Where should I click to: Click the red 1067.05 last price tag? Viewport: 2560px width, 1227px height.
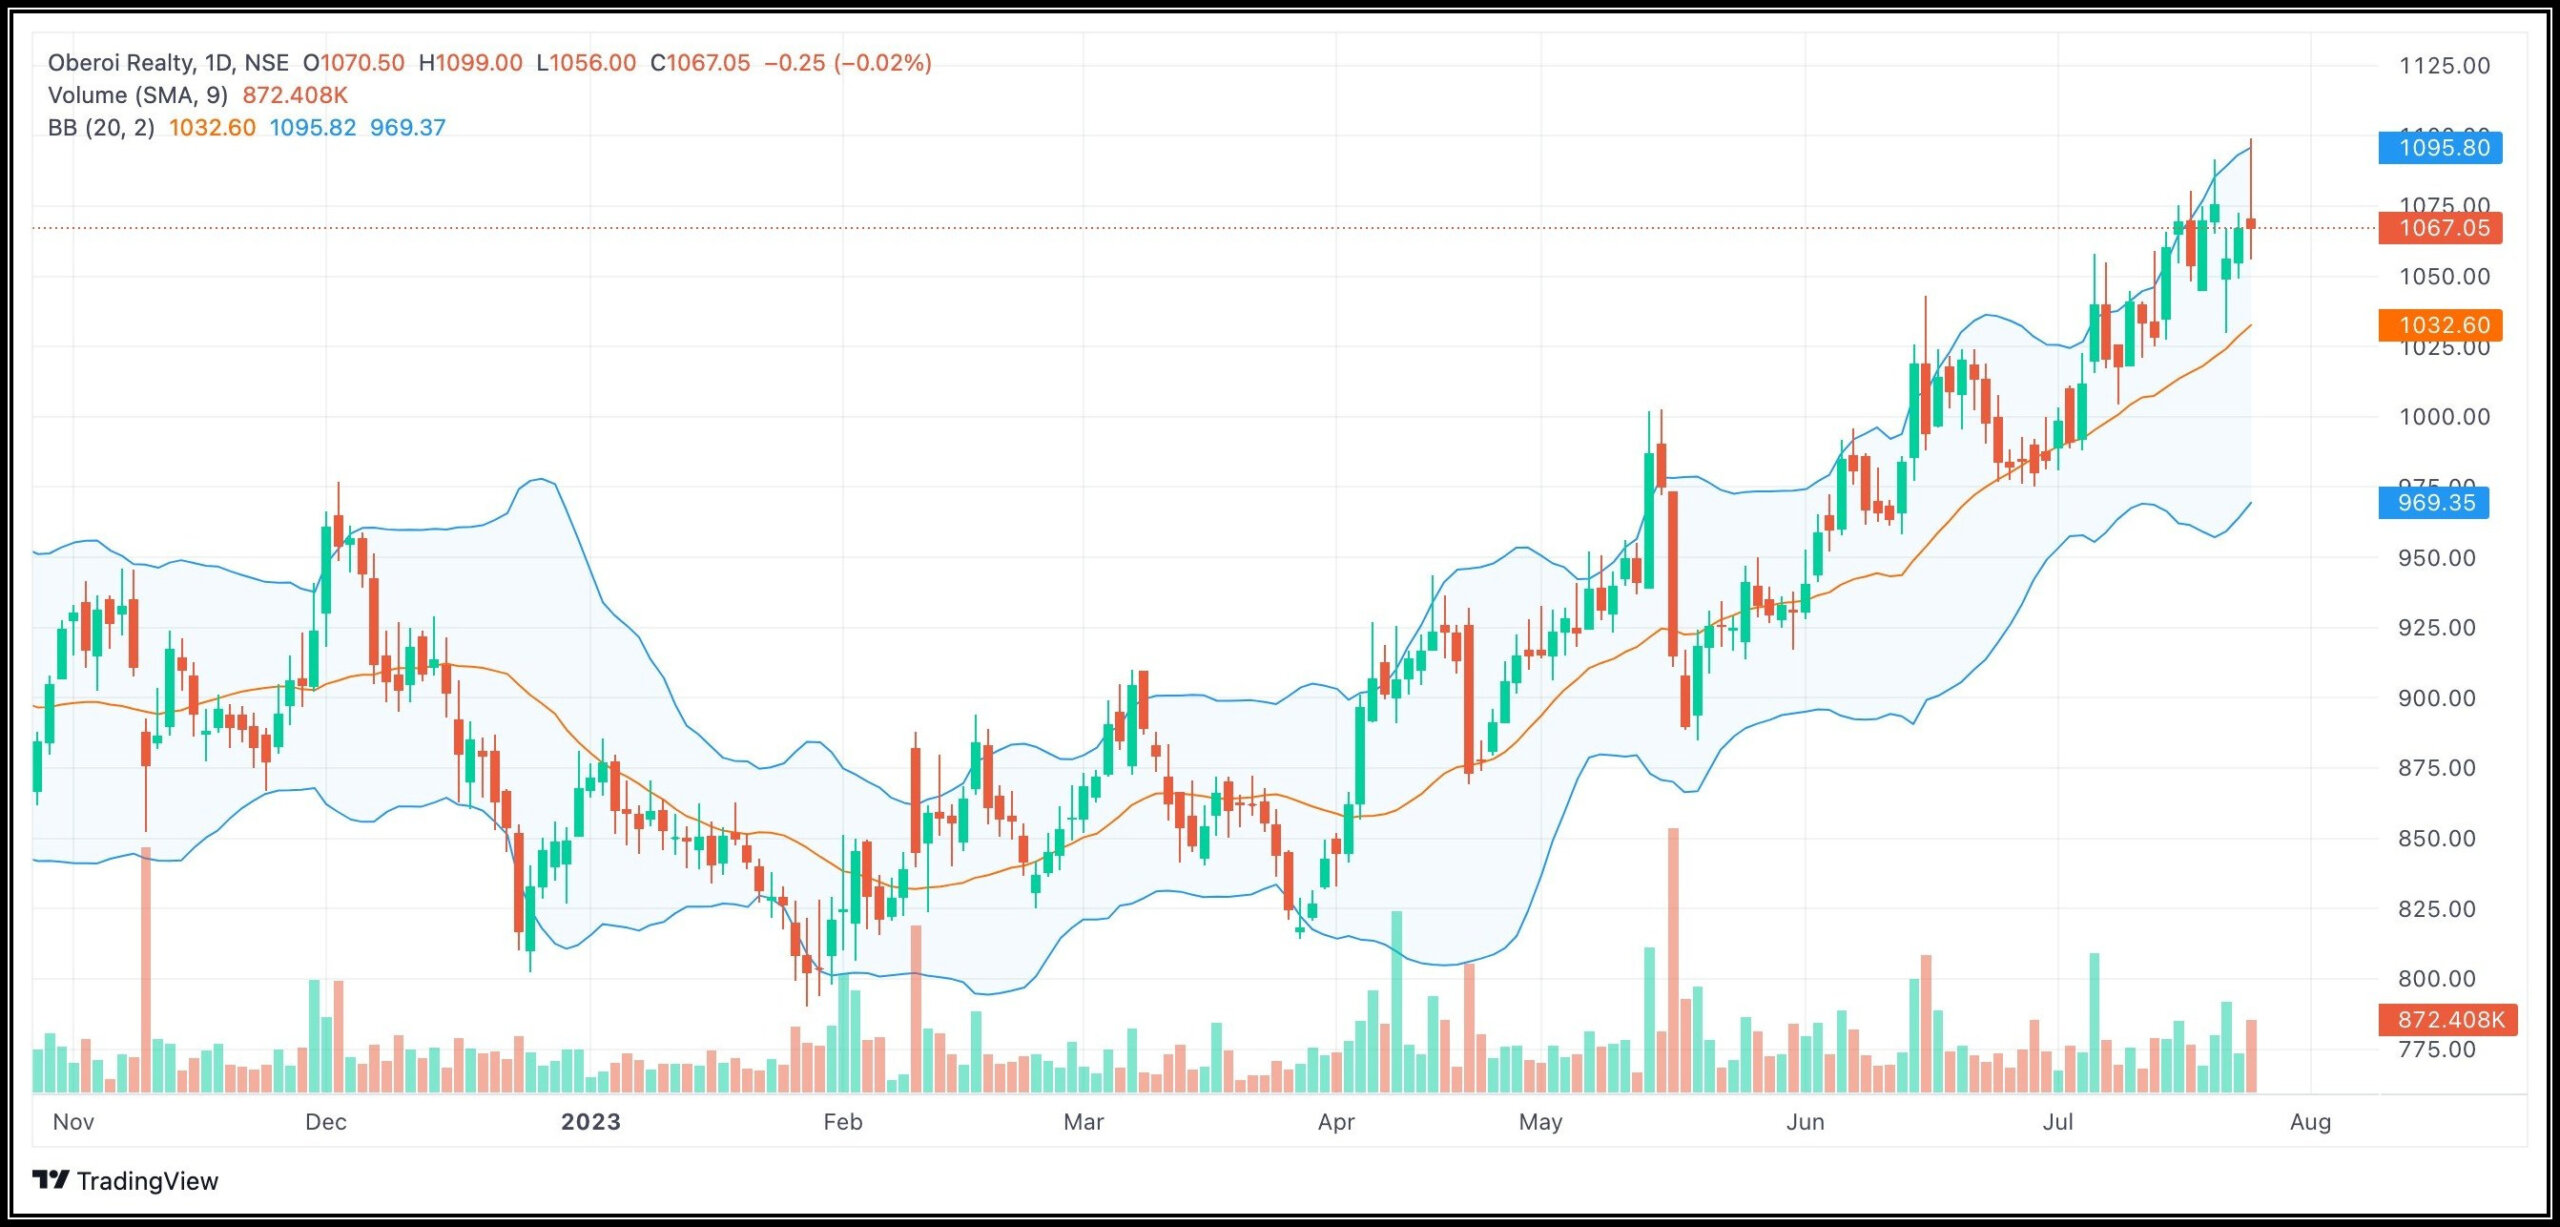tap(2440, 228)
